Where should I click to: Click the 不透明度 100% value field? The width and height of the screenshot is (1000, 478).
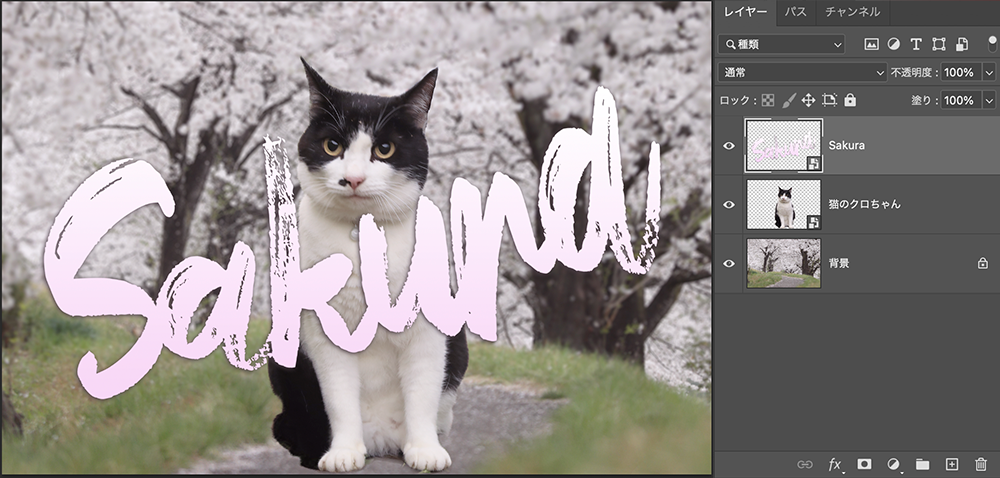click(962, 72)
